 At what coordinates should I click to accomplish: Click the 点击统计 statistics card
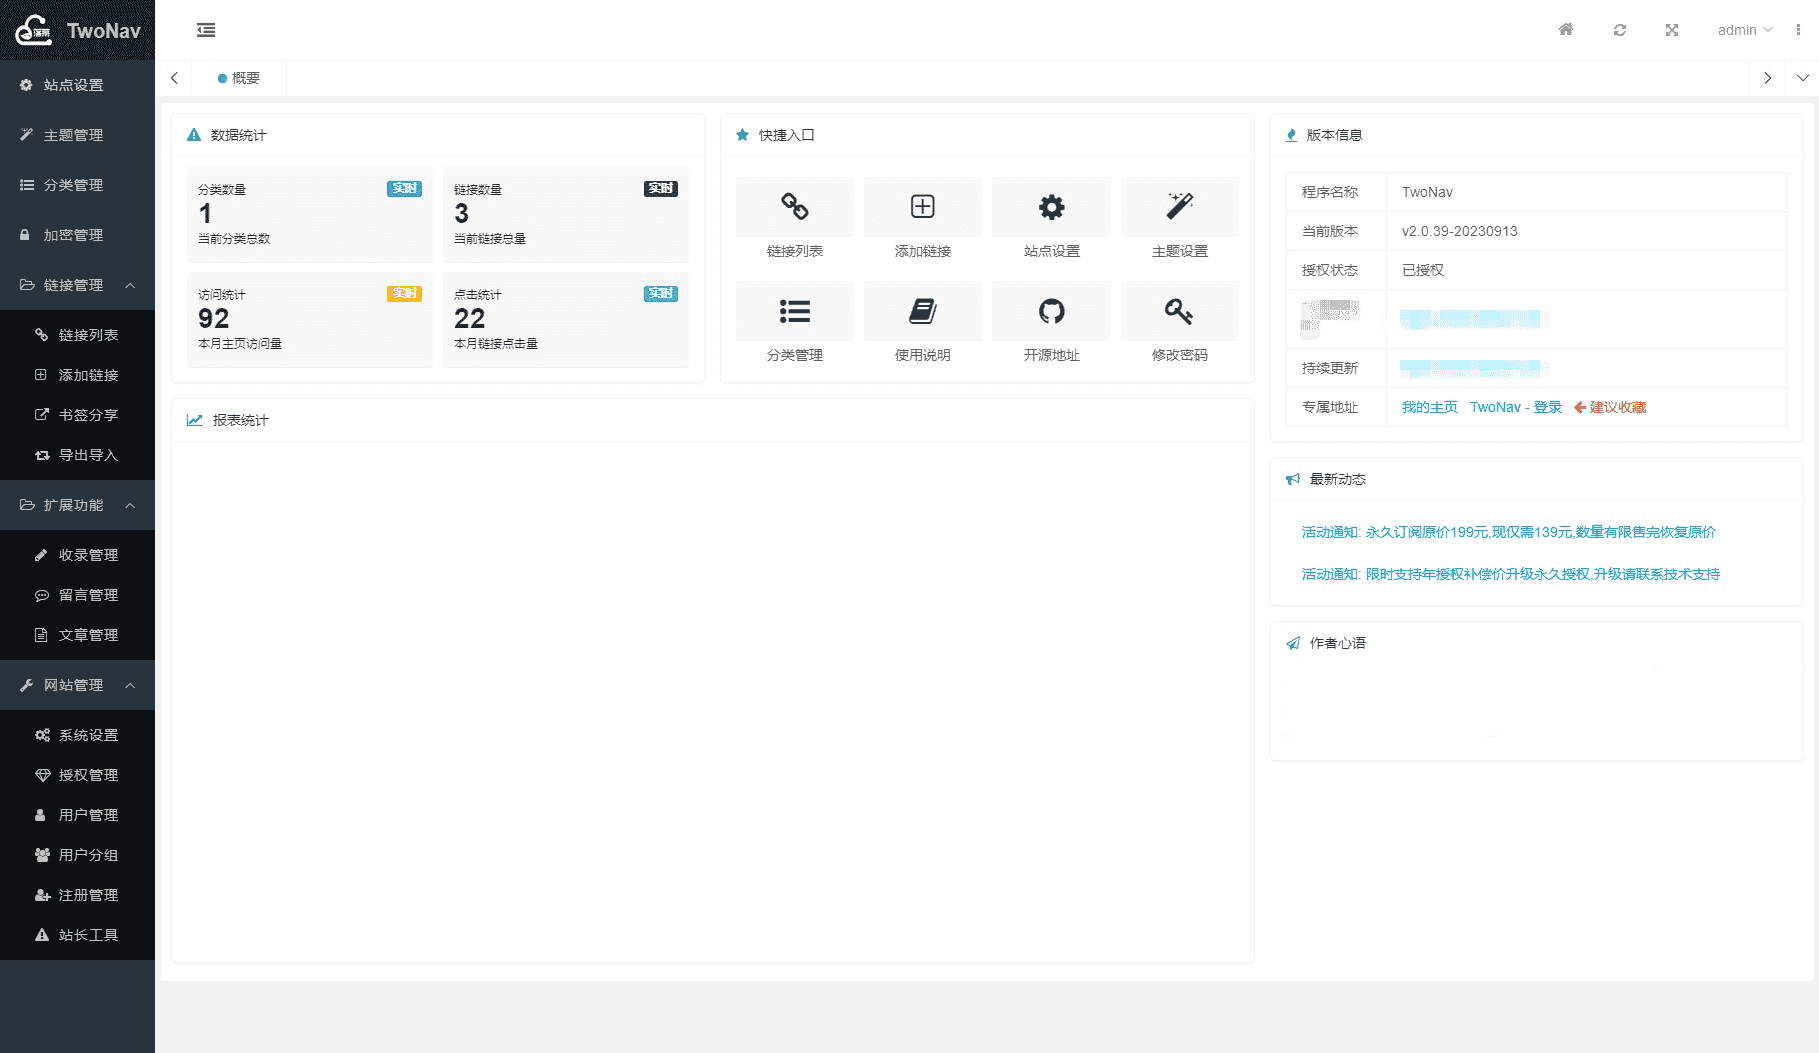click(x=566, y=320)
